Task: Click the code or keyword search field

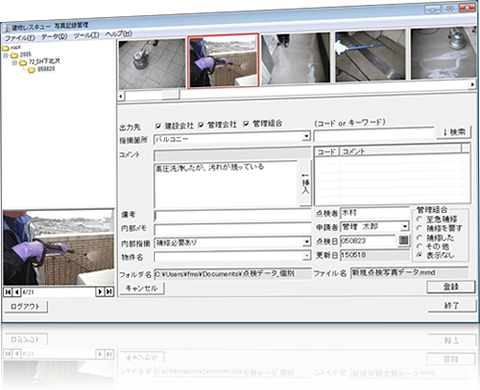Action: [374, 134]
